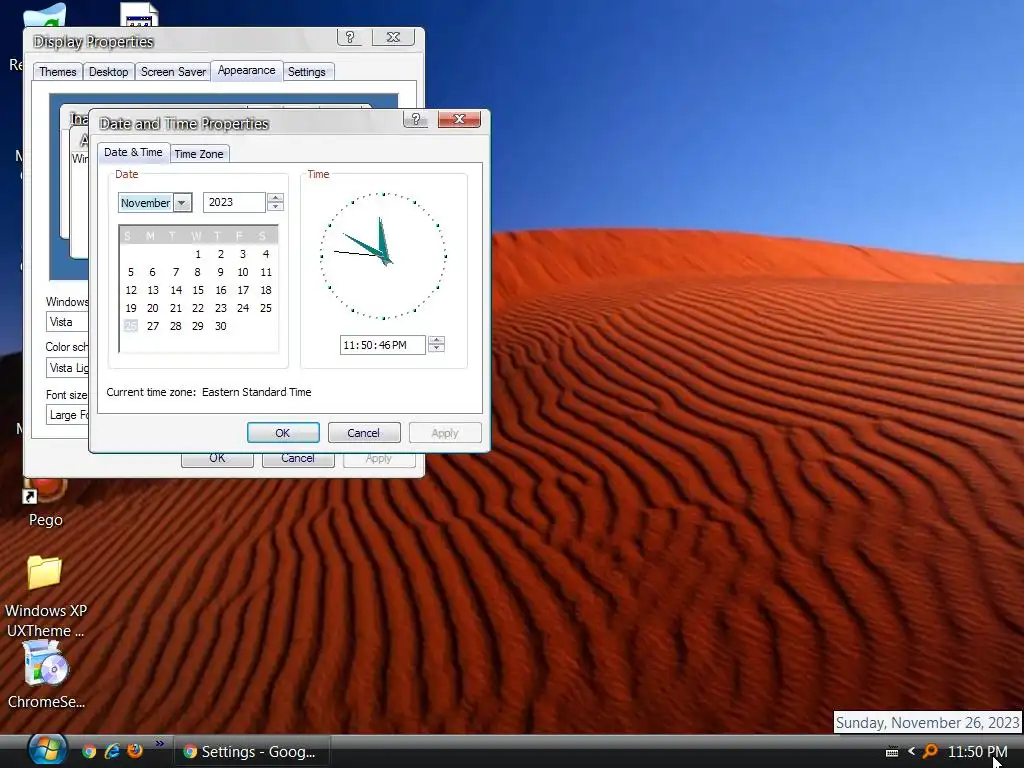The height and width of the screenshot is (768, 1024).
Task: Select the Appearance tab
Action: tap(246, 71)
